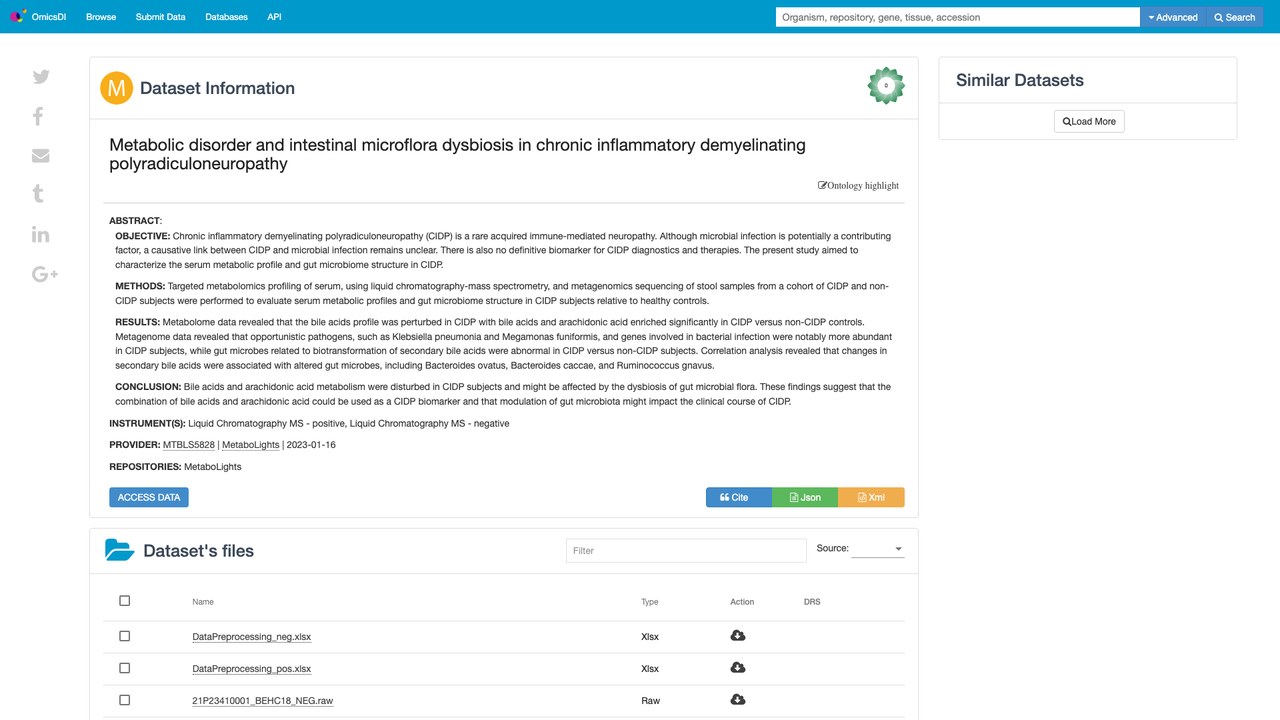Viewport: 1280px width, 720px height.
Task: Click the Name column header
Action: tap(203, 602)
